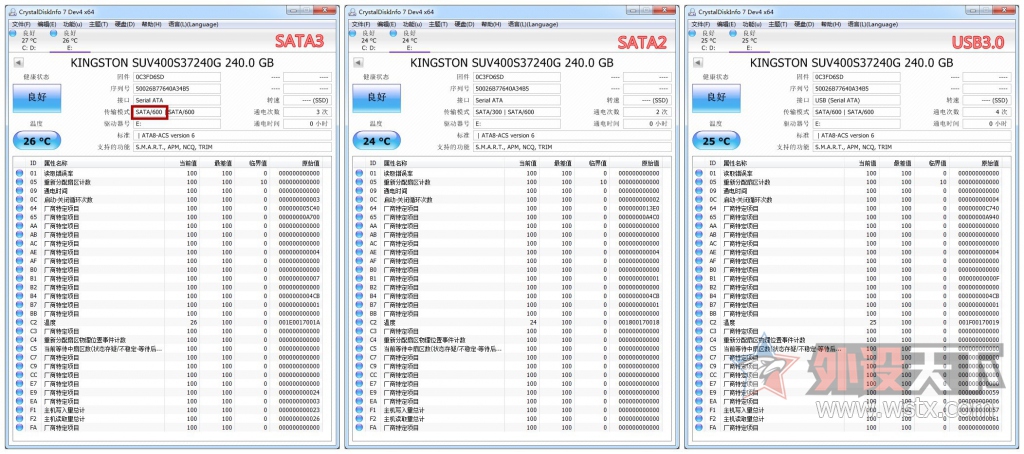Click raw value 0000000013E0 in SATA2 window
The height and width of the screenshot is (454, 1024).
639,208
